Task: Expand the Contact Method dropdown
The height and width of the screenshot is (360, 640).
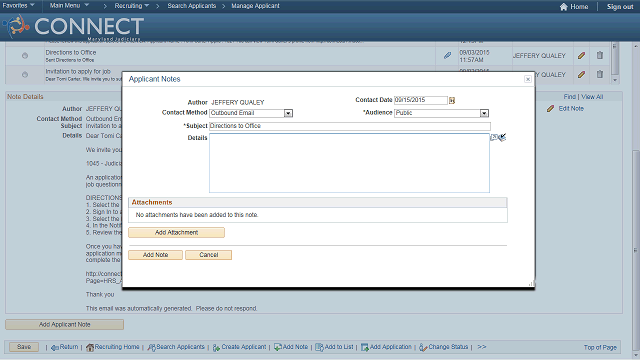Action: [288, 113]
